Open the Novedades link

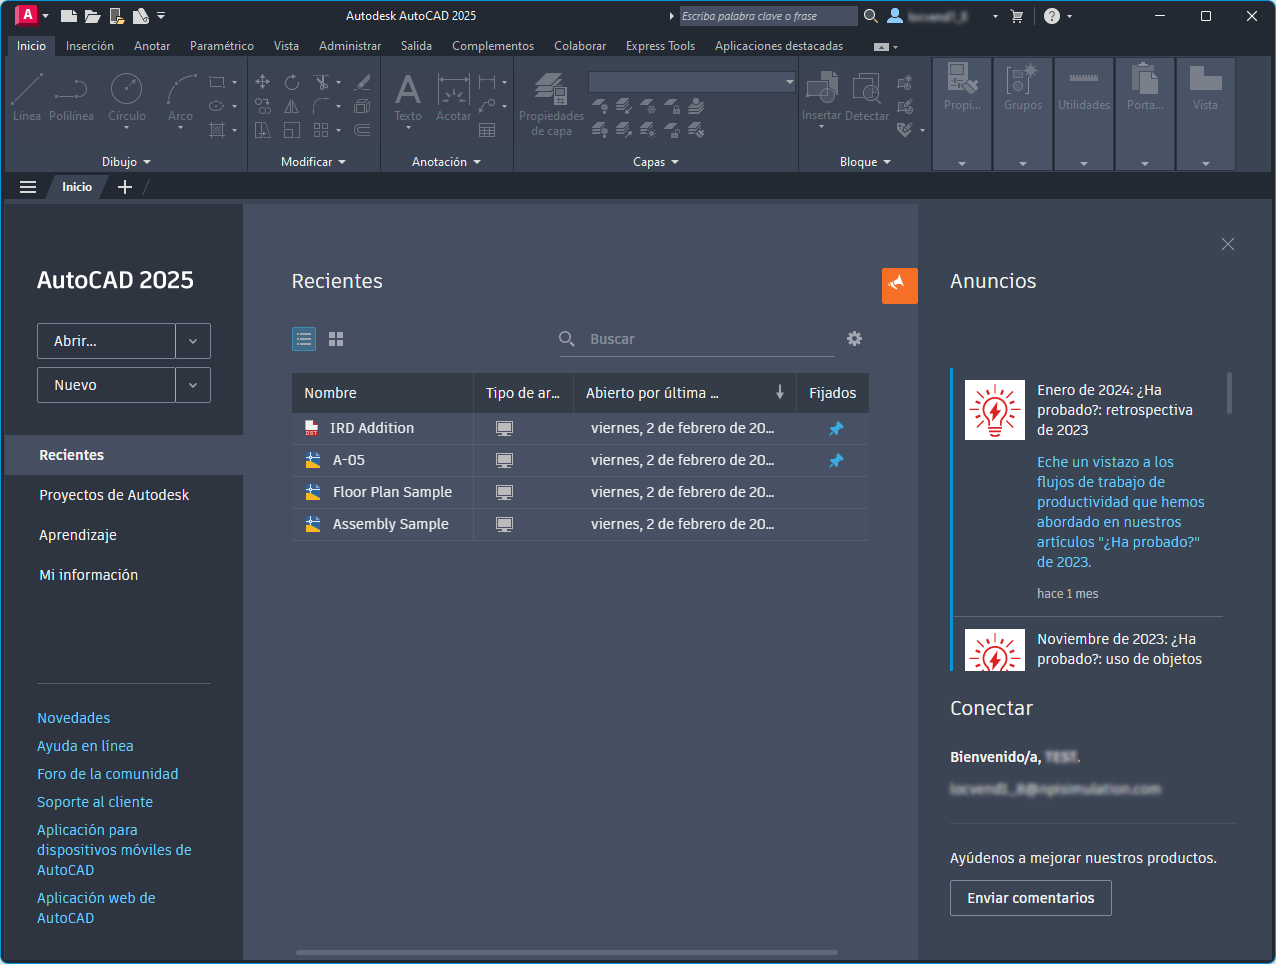[x=74, y=718]
